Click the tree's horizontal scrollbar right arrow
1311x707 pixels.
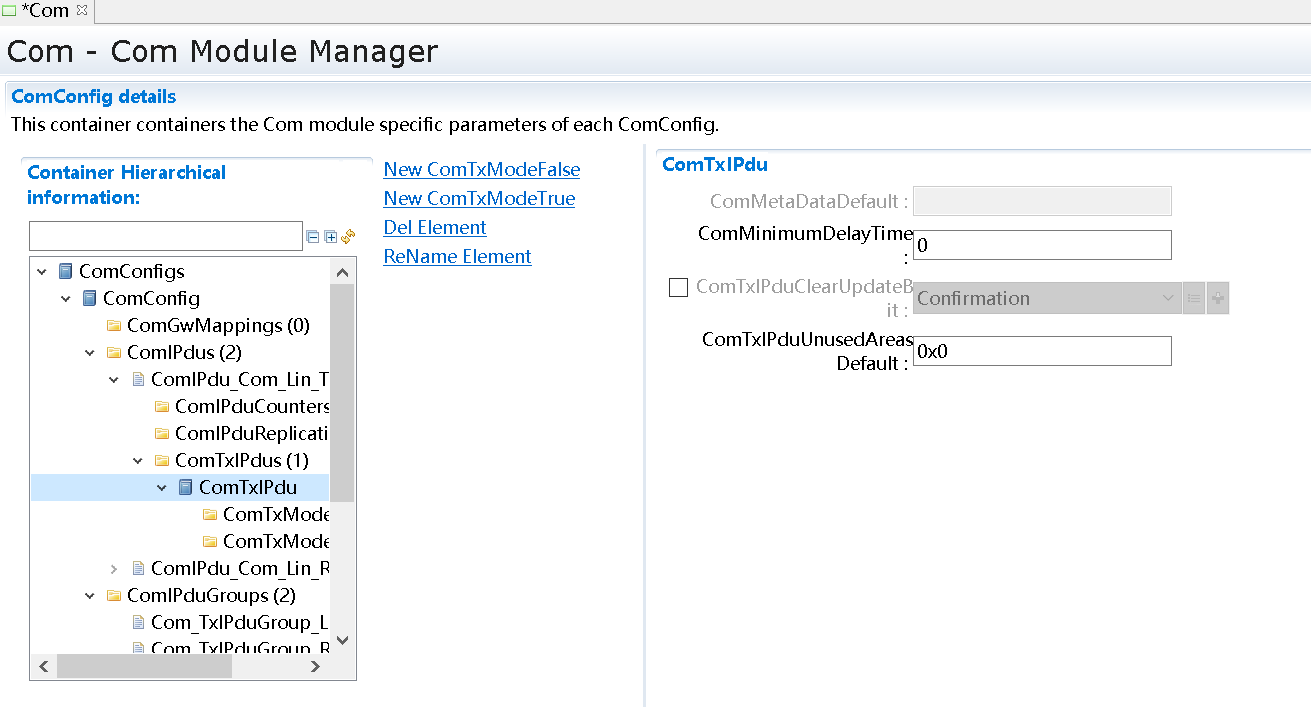315,666
